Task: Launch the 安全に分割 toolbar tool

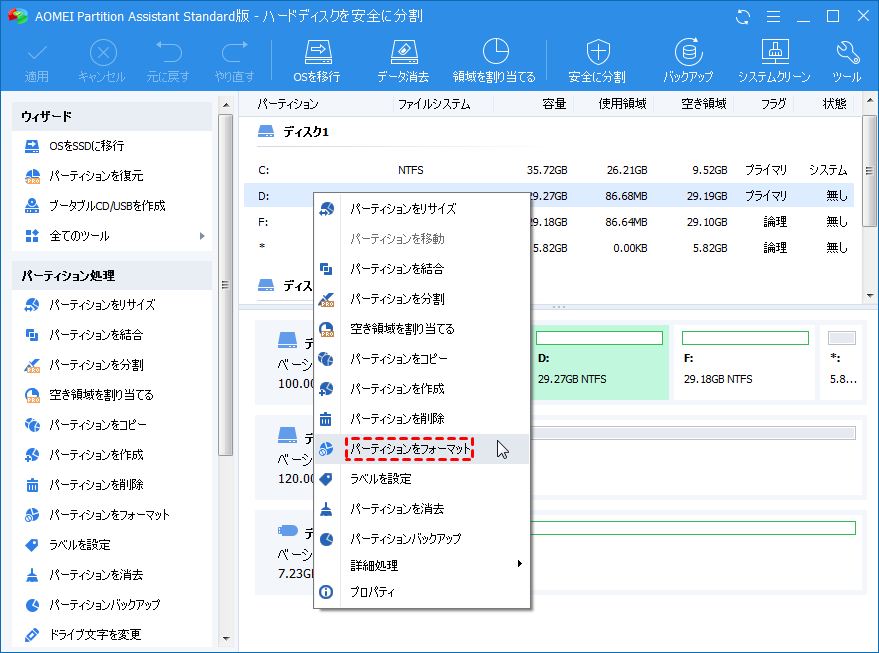Action: [x=597, y=61]
